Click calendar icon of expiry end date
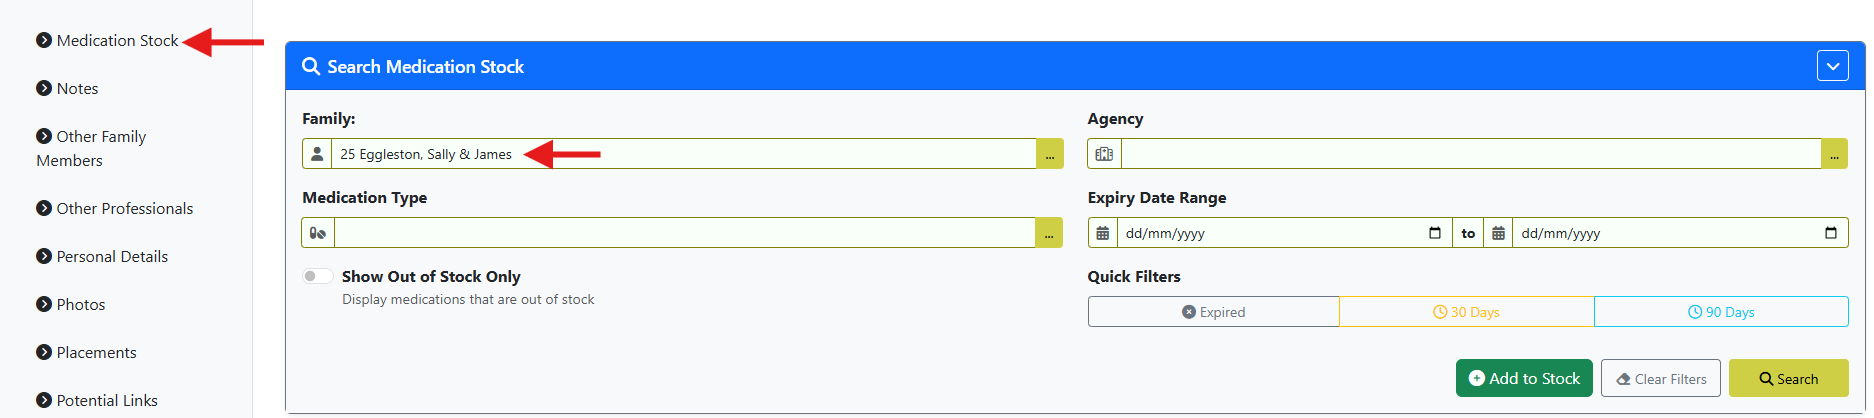This screenshot has height=418, width=1874. [1498, 233]
